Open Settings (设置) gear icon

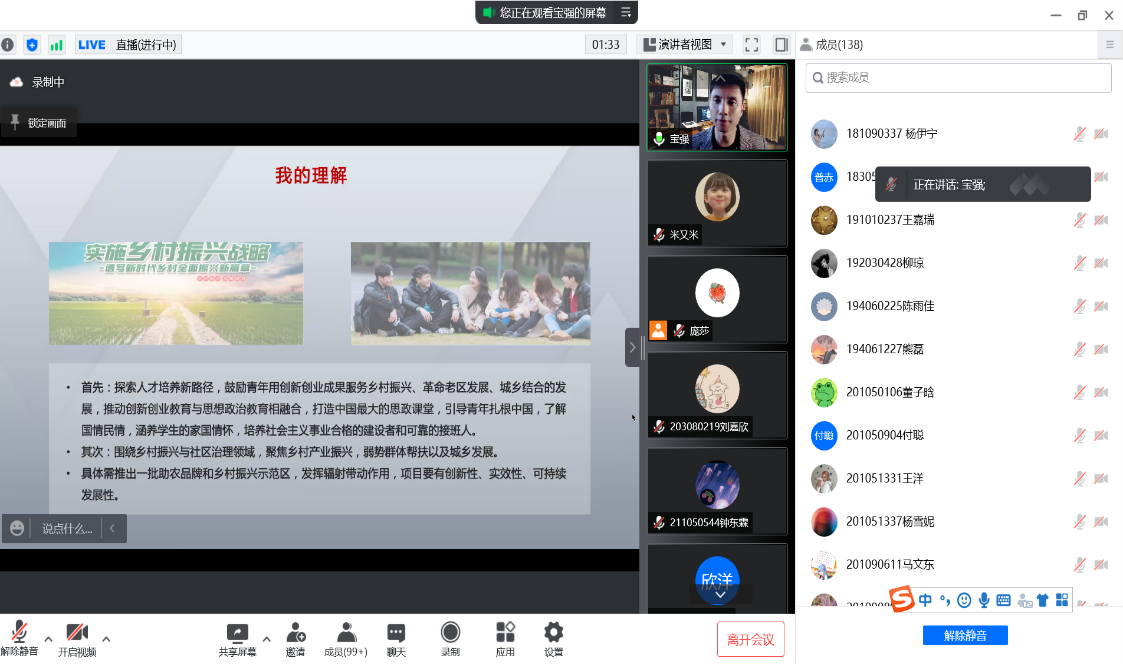coord(553,638)
